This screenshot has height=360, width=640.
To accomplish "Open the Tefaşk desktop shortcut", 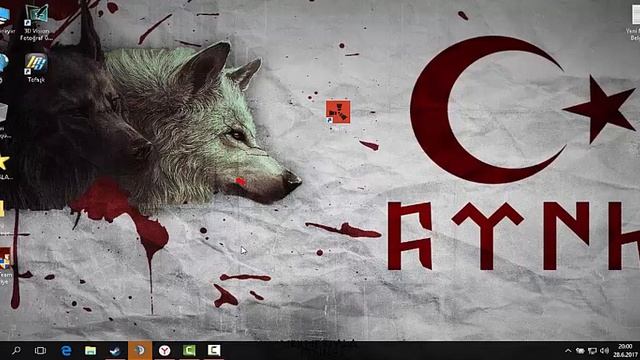I will point(36,68).
